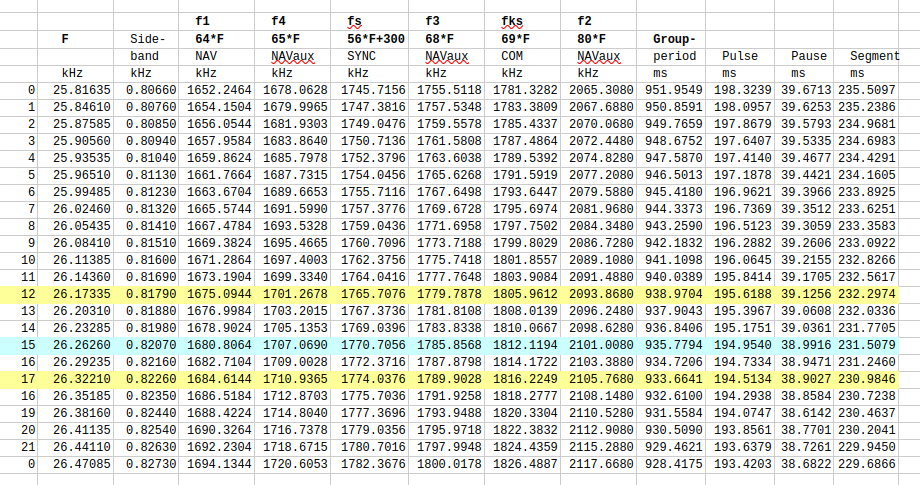Click the COM column label cell
920x485 pixels.
pos(512,56)
